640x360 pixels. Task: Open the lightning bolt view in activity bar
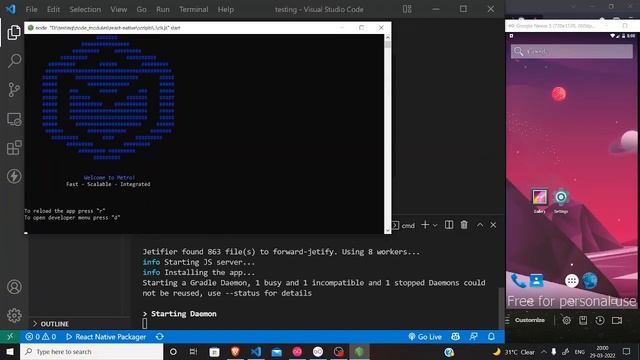coord(14,176)
